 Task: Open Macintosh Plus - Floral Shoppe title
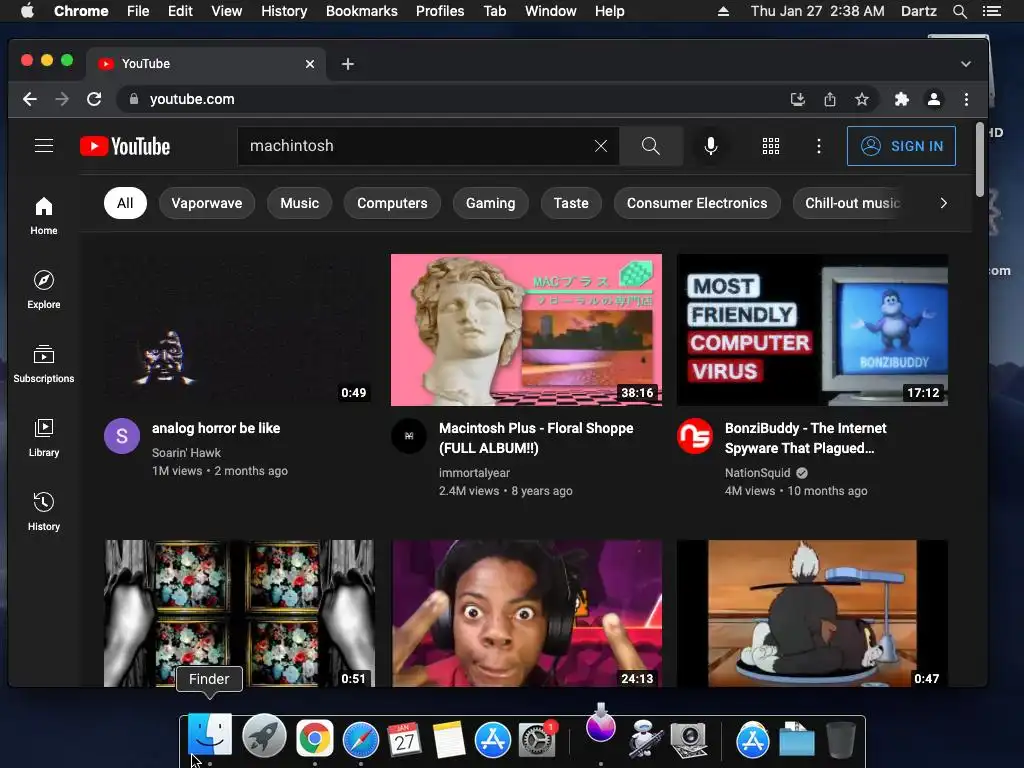tap(536, 438)
